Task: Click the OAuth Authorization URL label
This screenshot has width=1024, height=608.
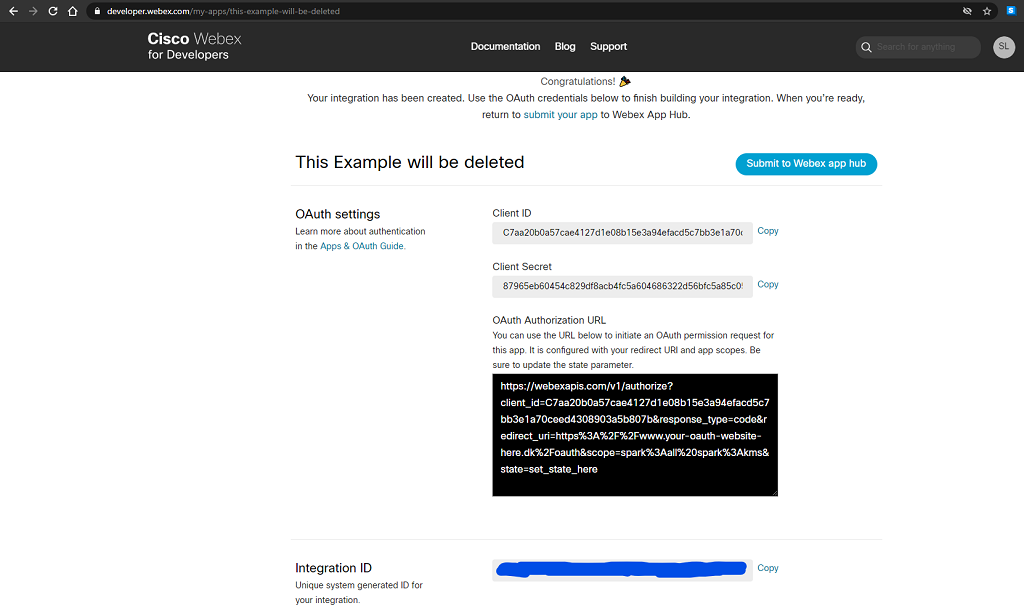Action: tap(549, 320)
